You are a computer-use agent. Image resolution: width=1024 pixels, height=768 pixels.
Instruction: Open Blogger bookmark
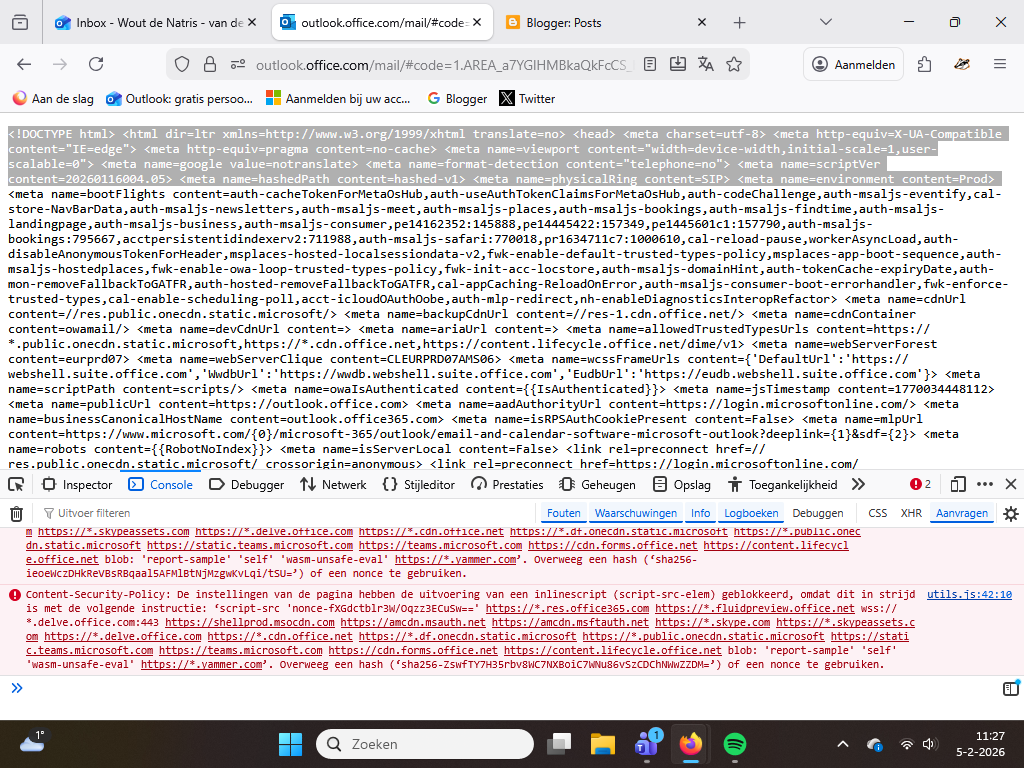click(457, 99)
